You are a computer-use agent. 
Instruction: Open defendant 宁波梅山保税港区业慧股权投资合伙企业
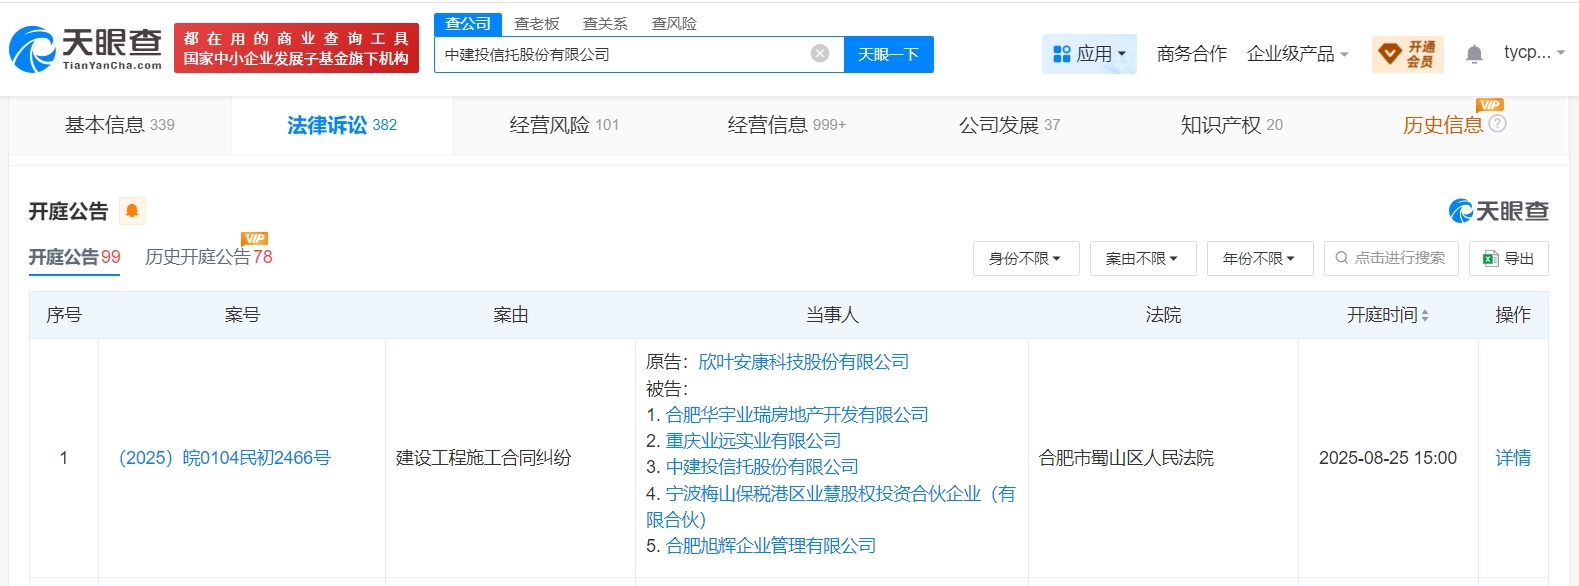pyautogui.click(x=831, y=506)
